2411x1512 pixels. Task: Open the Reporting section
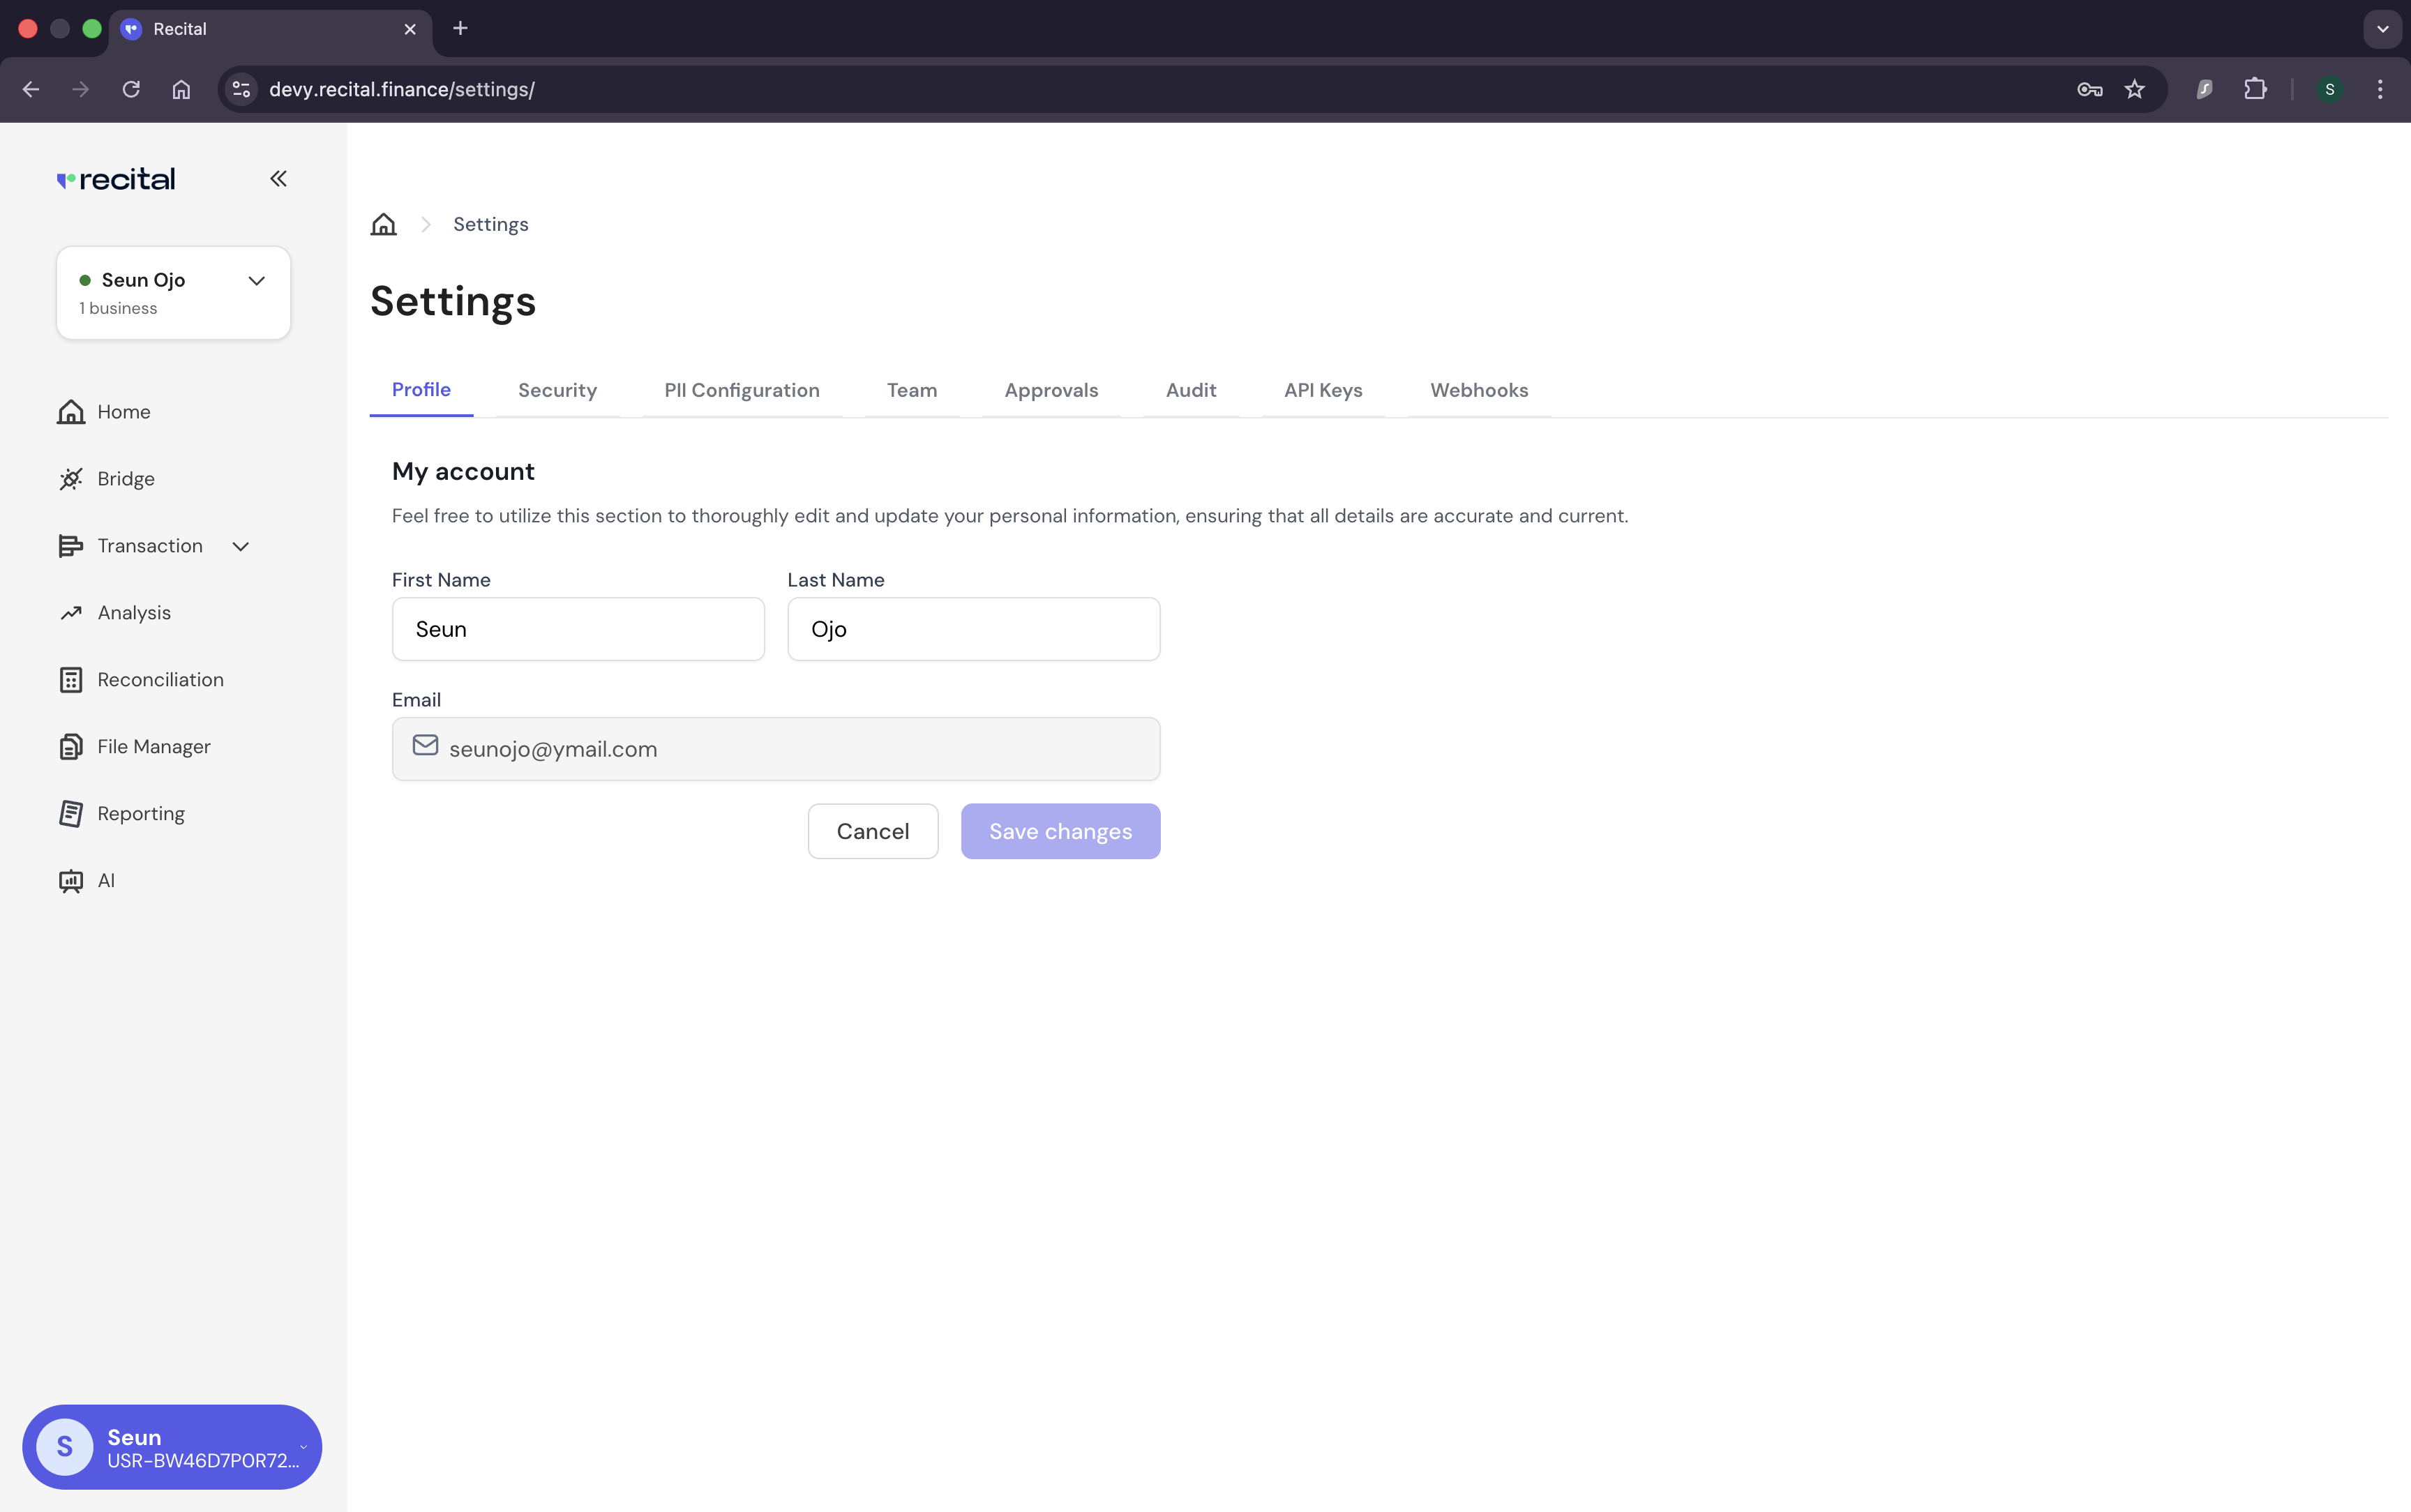[x=140, y=814]
